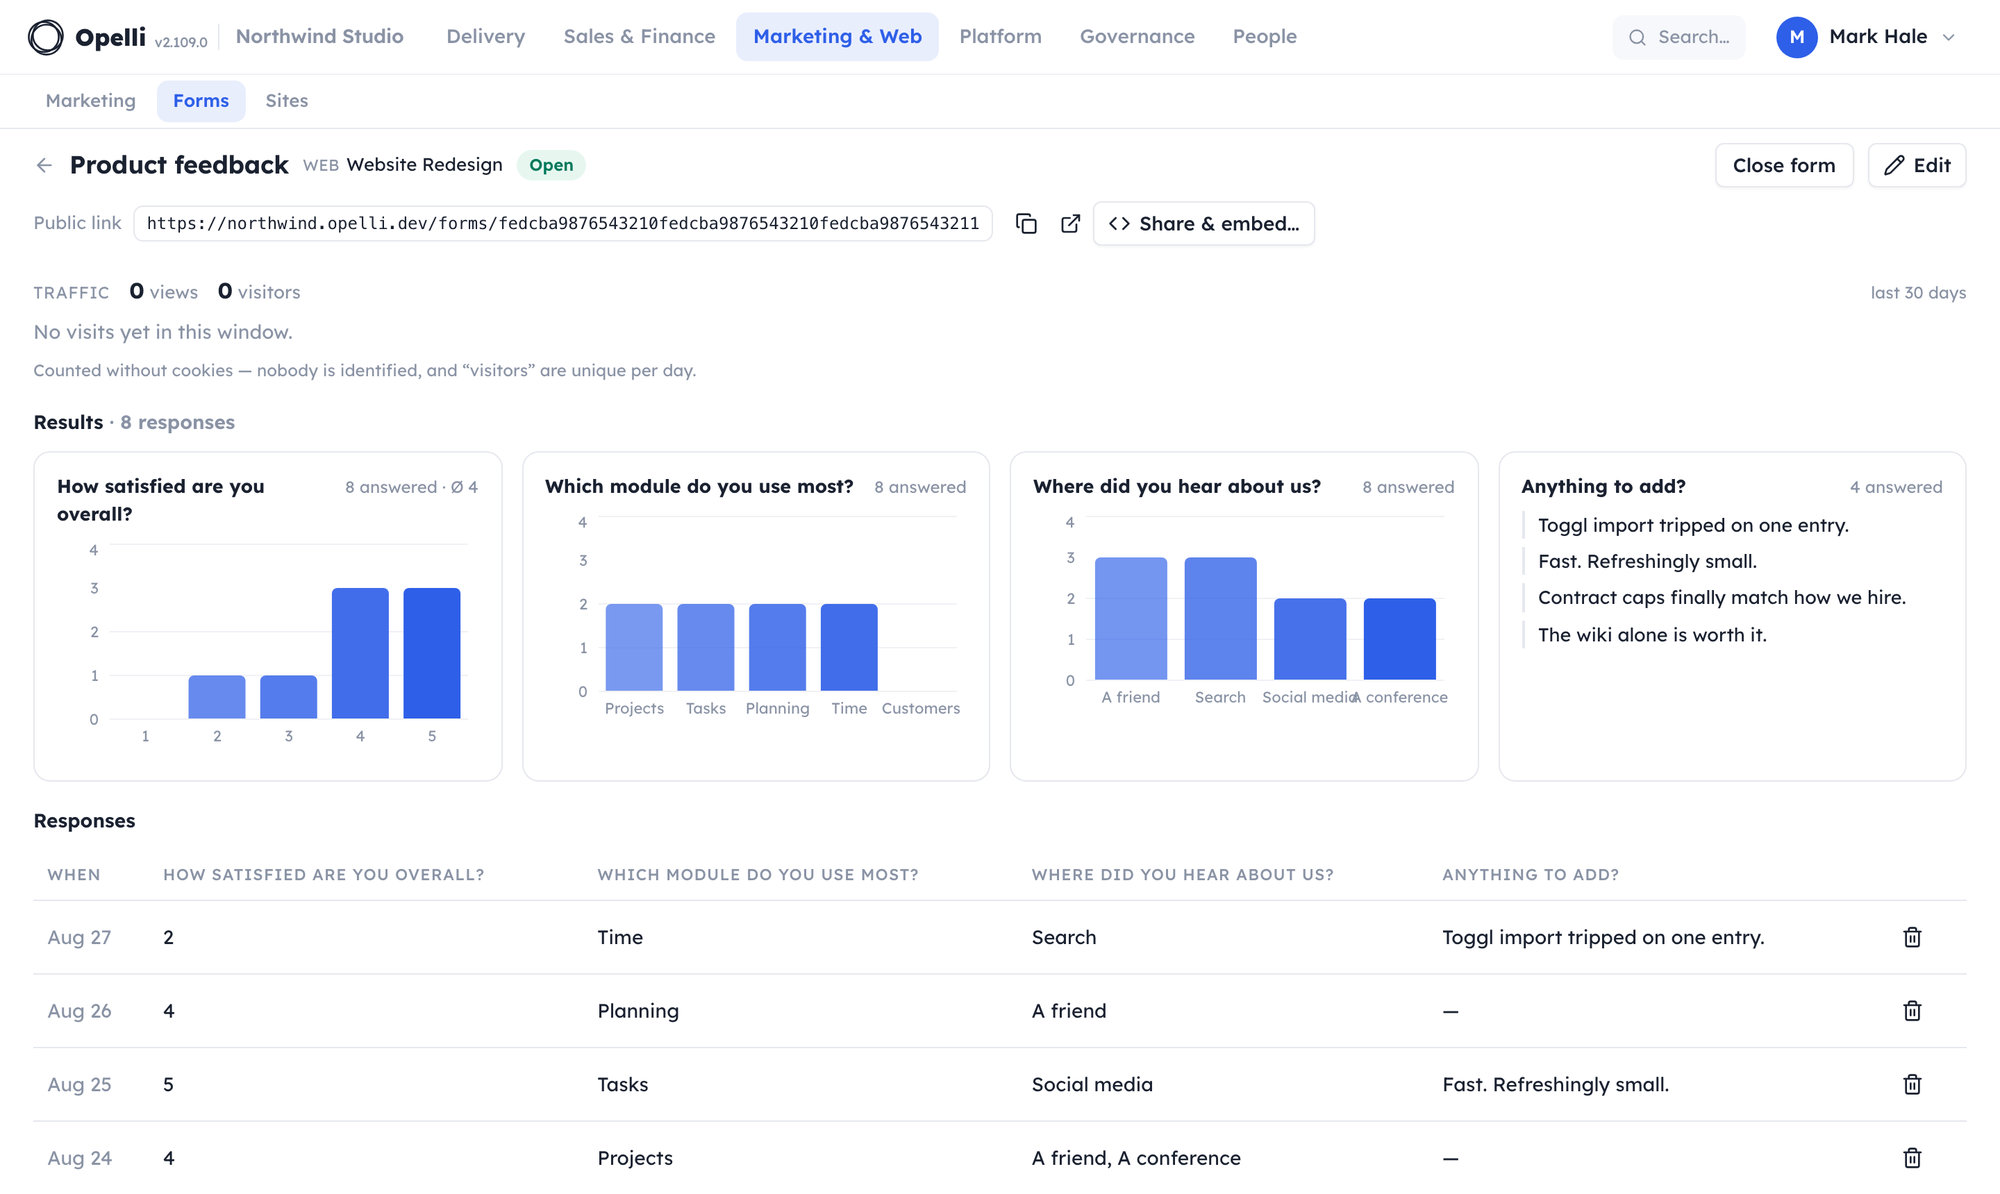Click the Edit button
The width and height of the screenshot is (2000, 1194).
click(1917, 165)
